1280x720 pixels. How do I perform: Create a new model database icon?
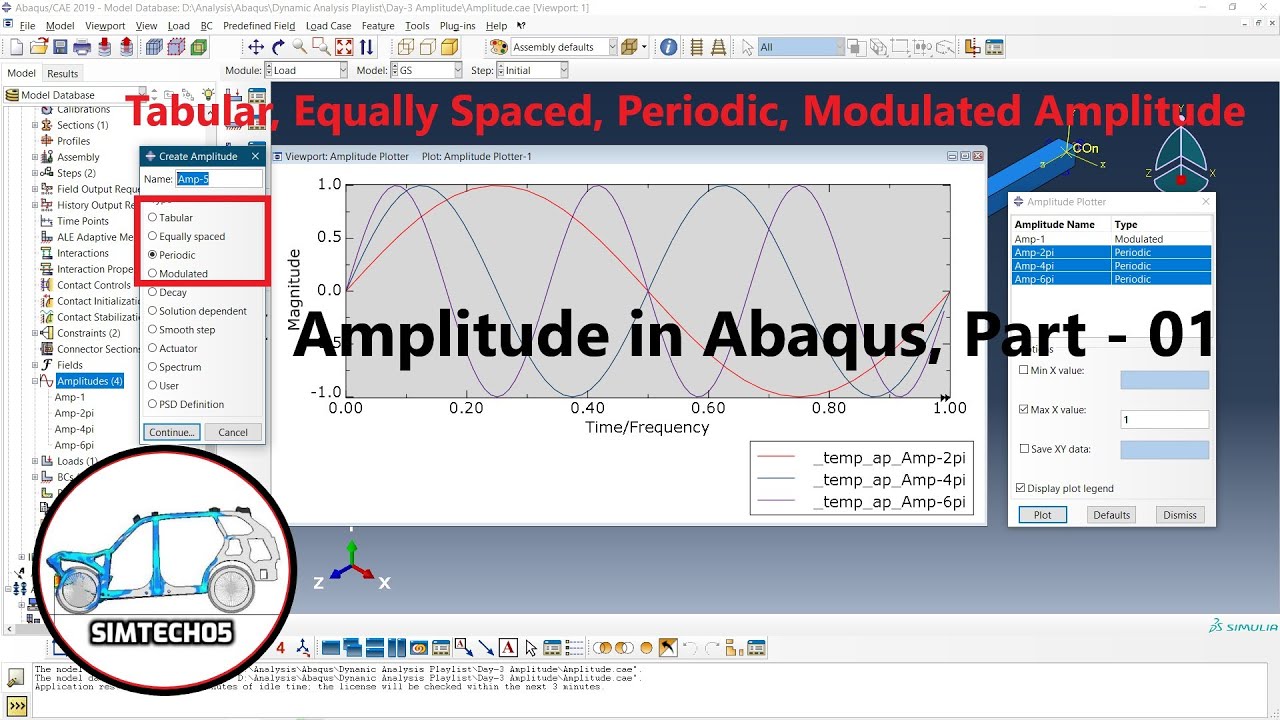click(x=16, y=47)
